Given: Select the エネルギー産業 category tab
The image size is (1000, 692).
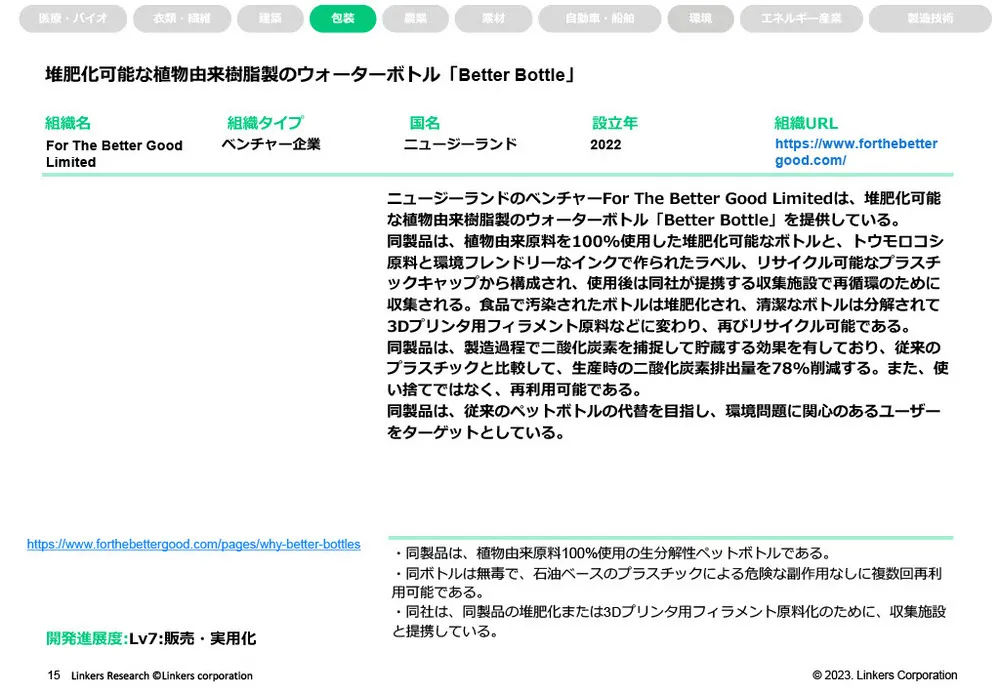Looking at the screenshot, I should click(801, 18).
